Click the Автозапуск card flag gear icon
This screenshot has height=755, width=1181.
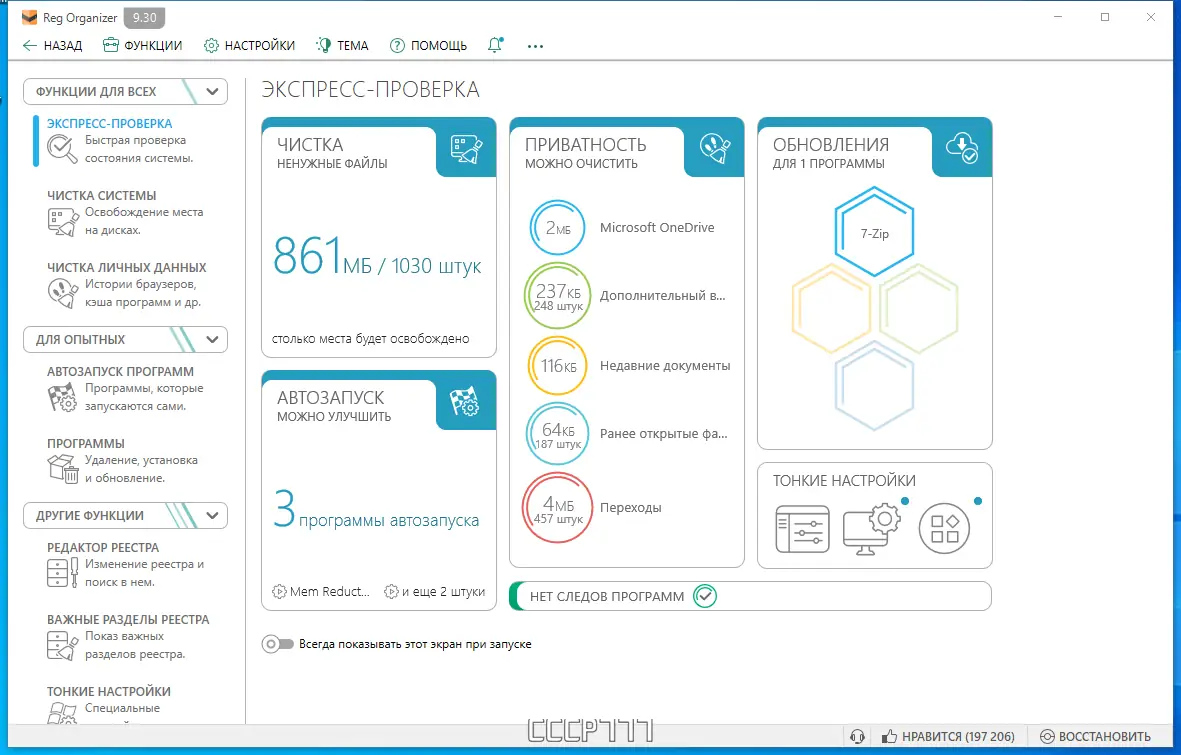click(x=465, y=402)
